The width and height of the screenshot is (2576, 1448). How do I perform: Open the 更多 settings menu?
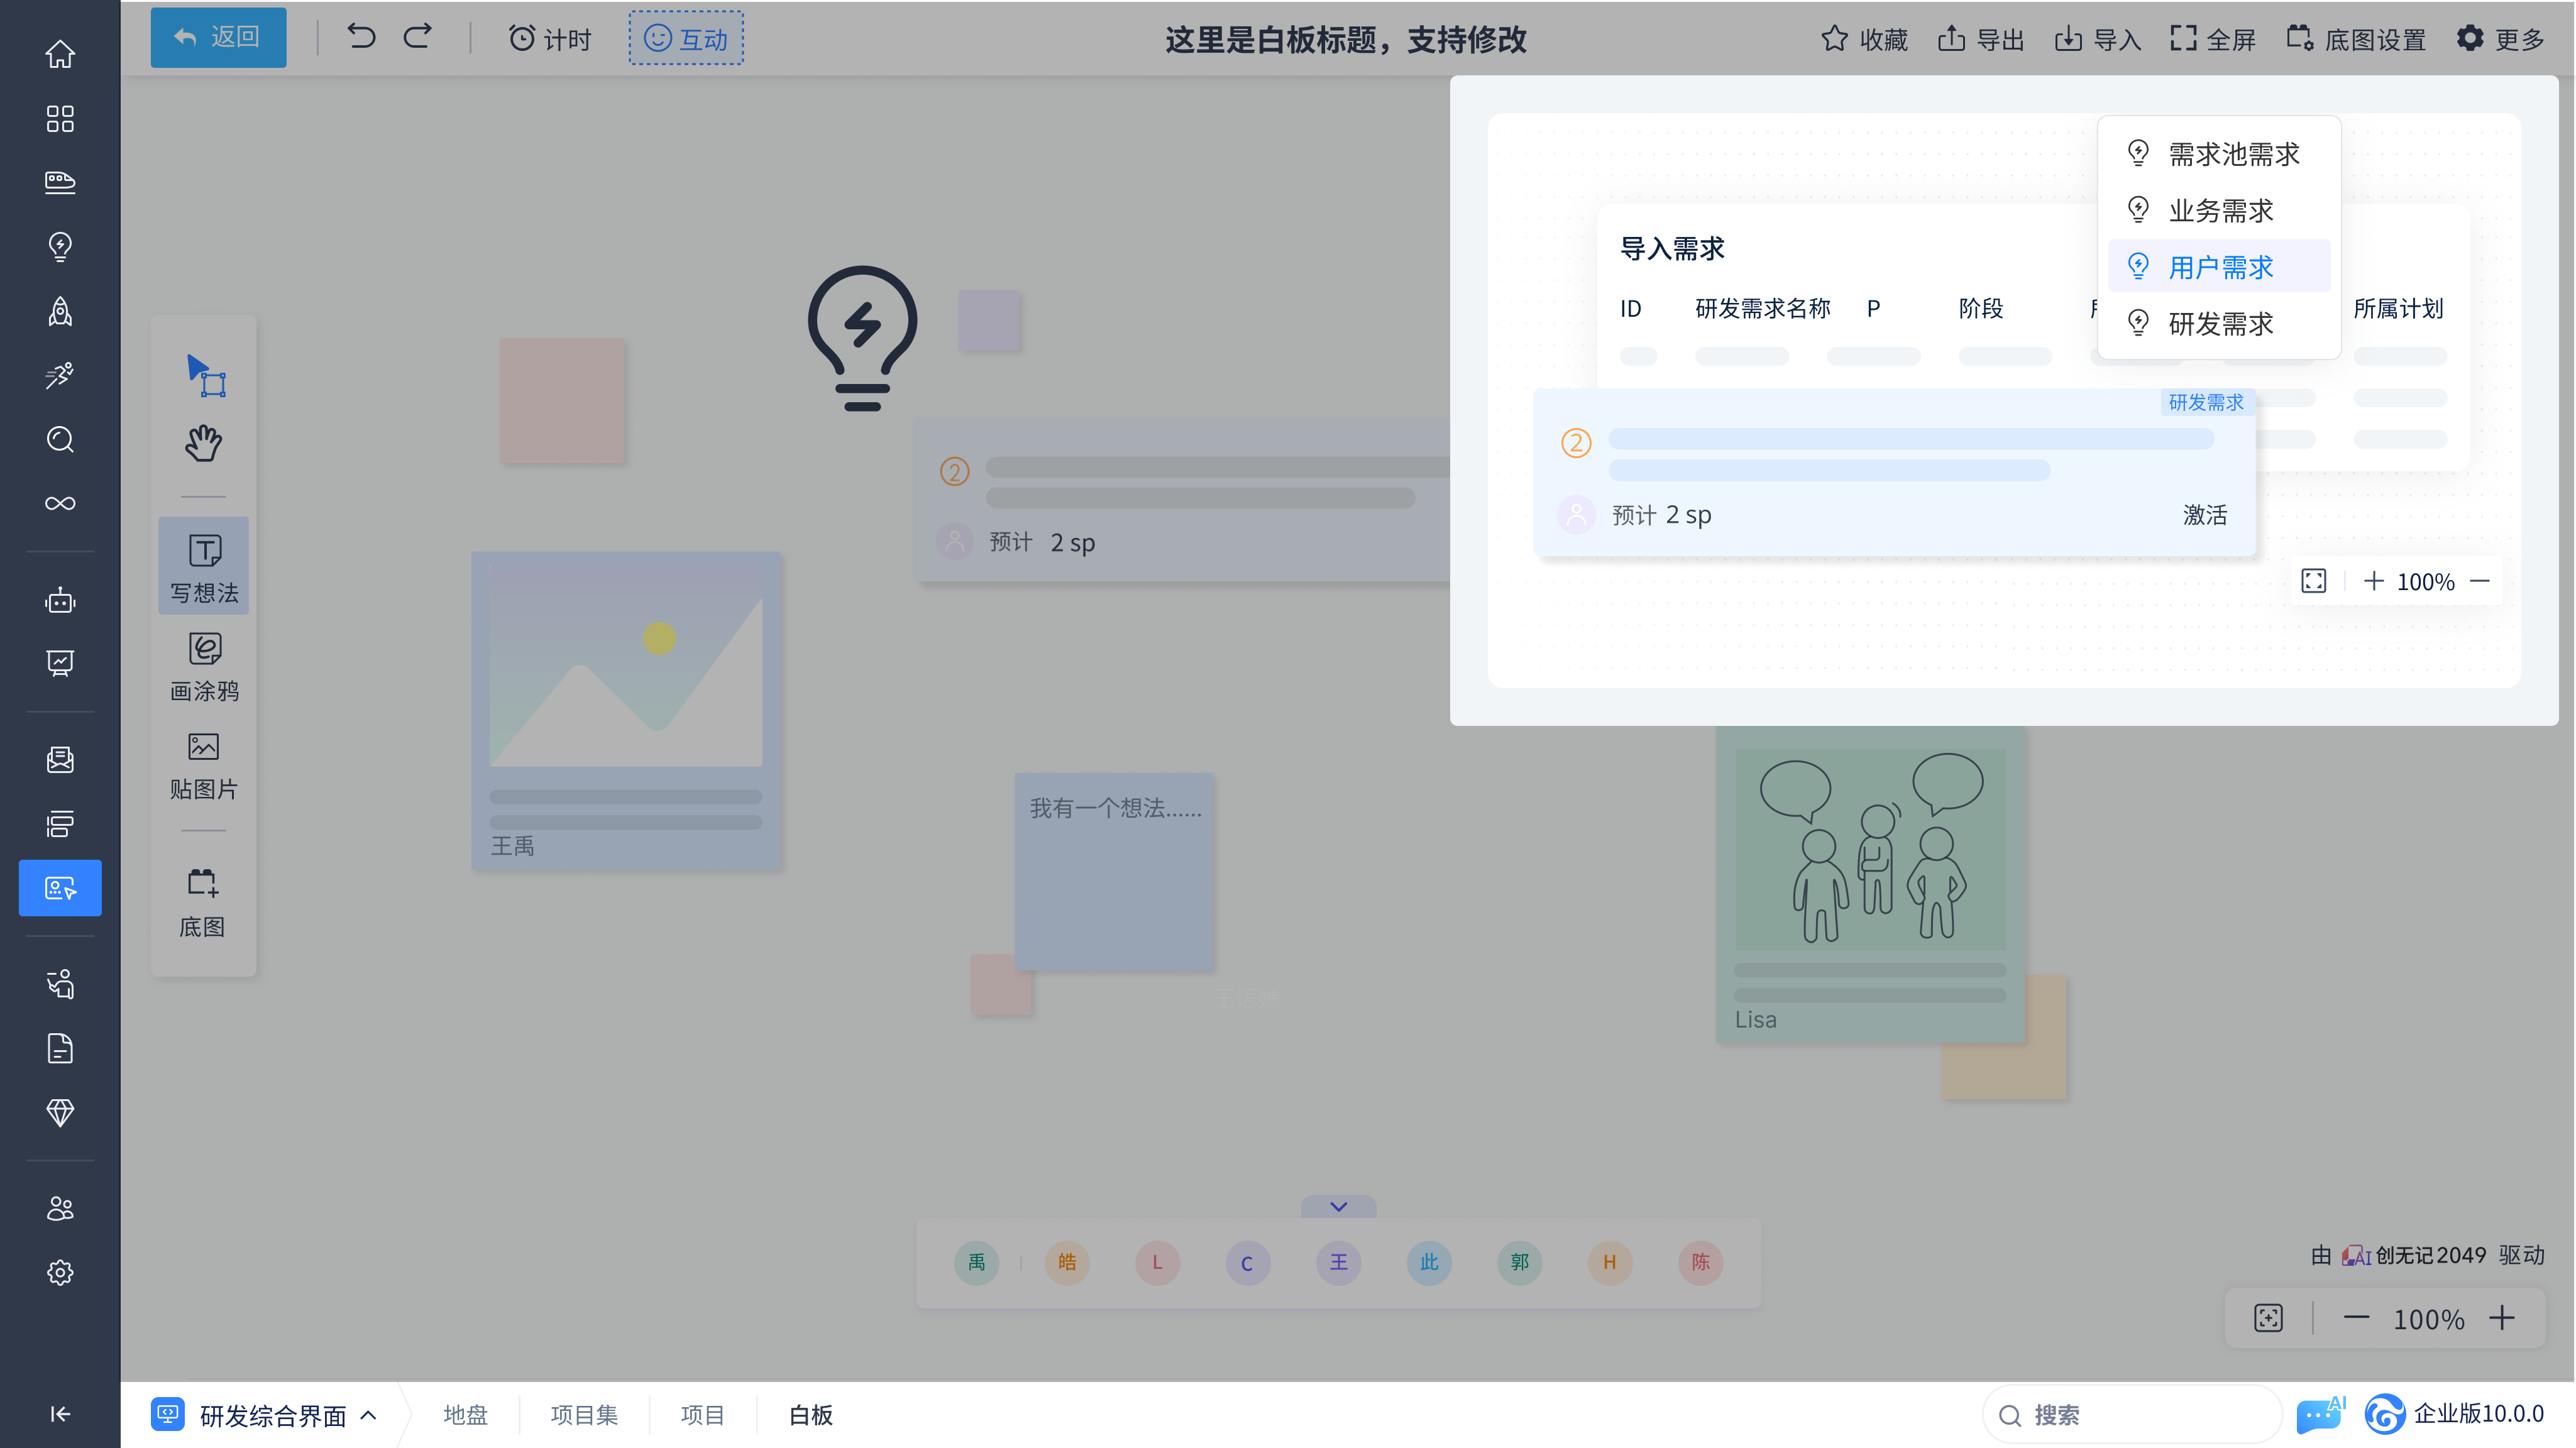pyautogui.click(x=2501, y=39)
